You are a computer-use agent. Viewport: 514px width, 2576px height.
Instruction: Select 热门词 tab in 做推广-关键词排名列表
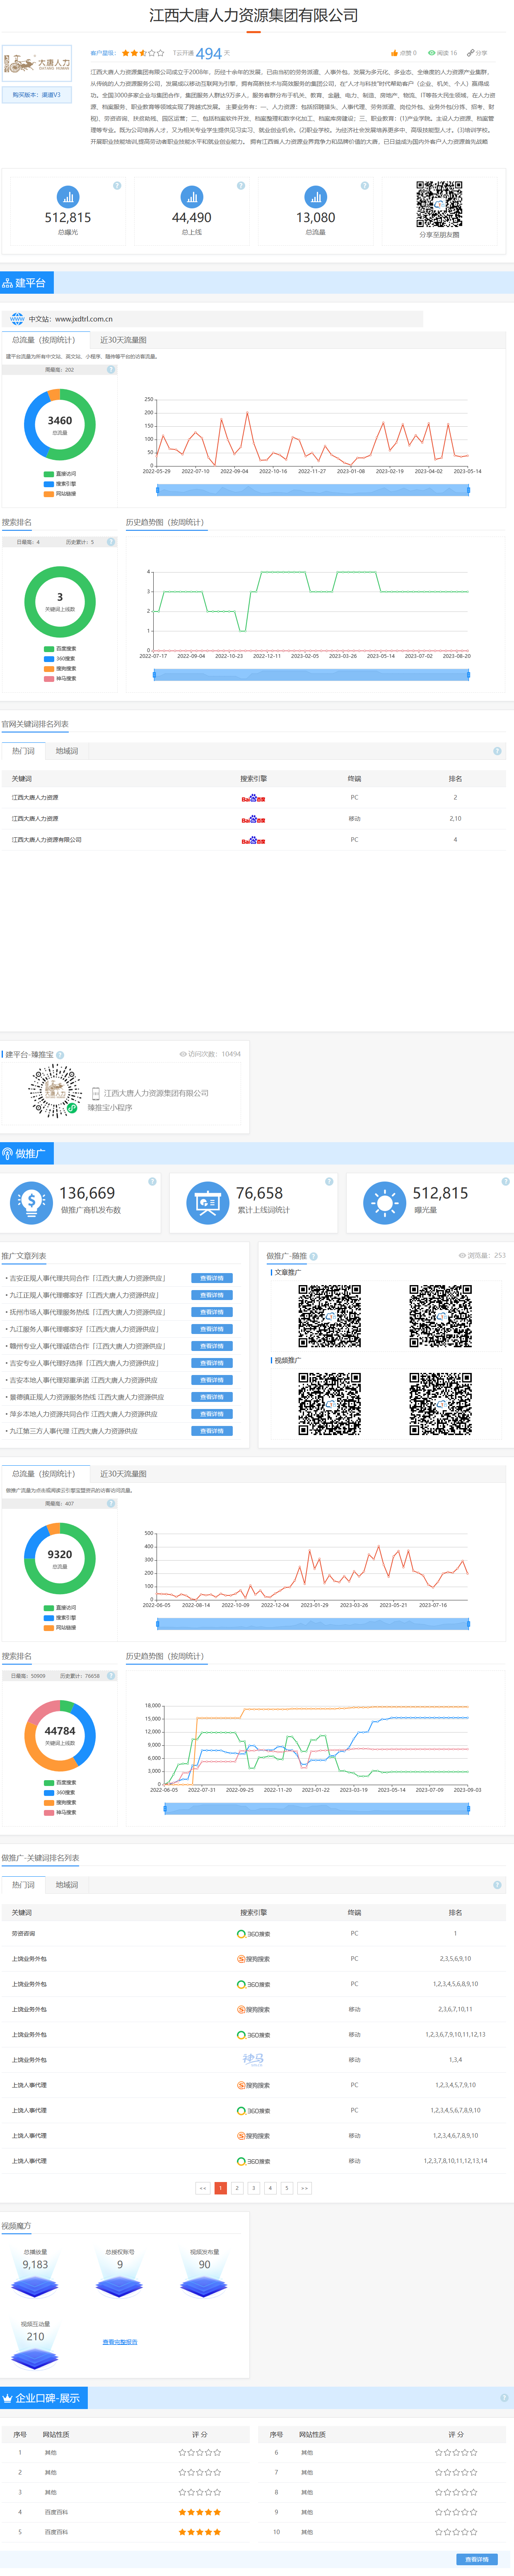[23, 1885]
